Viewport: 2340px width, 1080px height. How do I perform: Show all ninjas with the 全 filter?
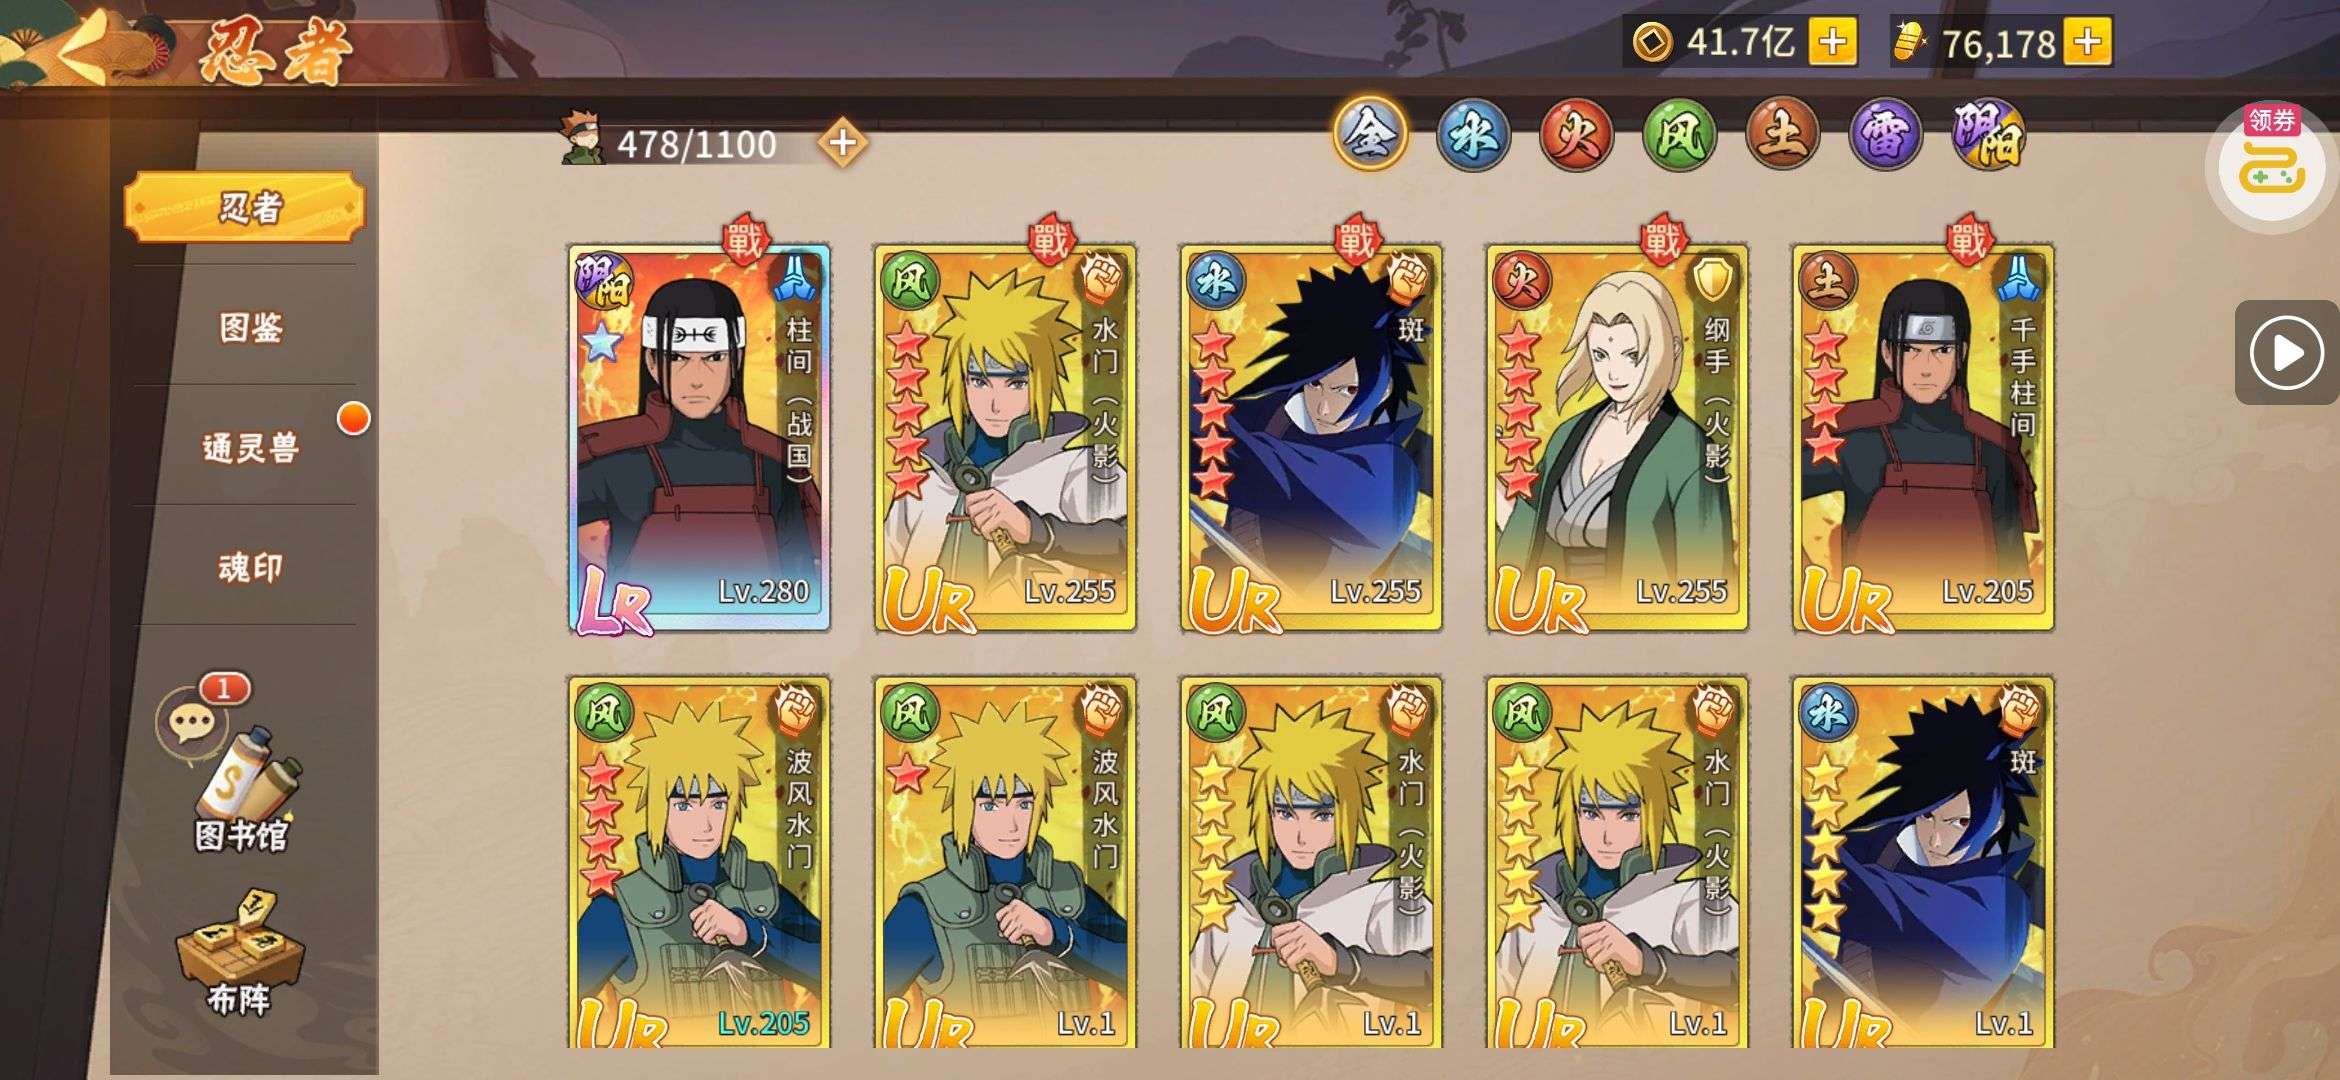pyautogui.click(x=1370, y=134)
